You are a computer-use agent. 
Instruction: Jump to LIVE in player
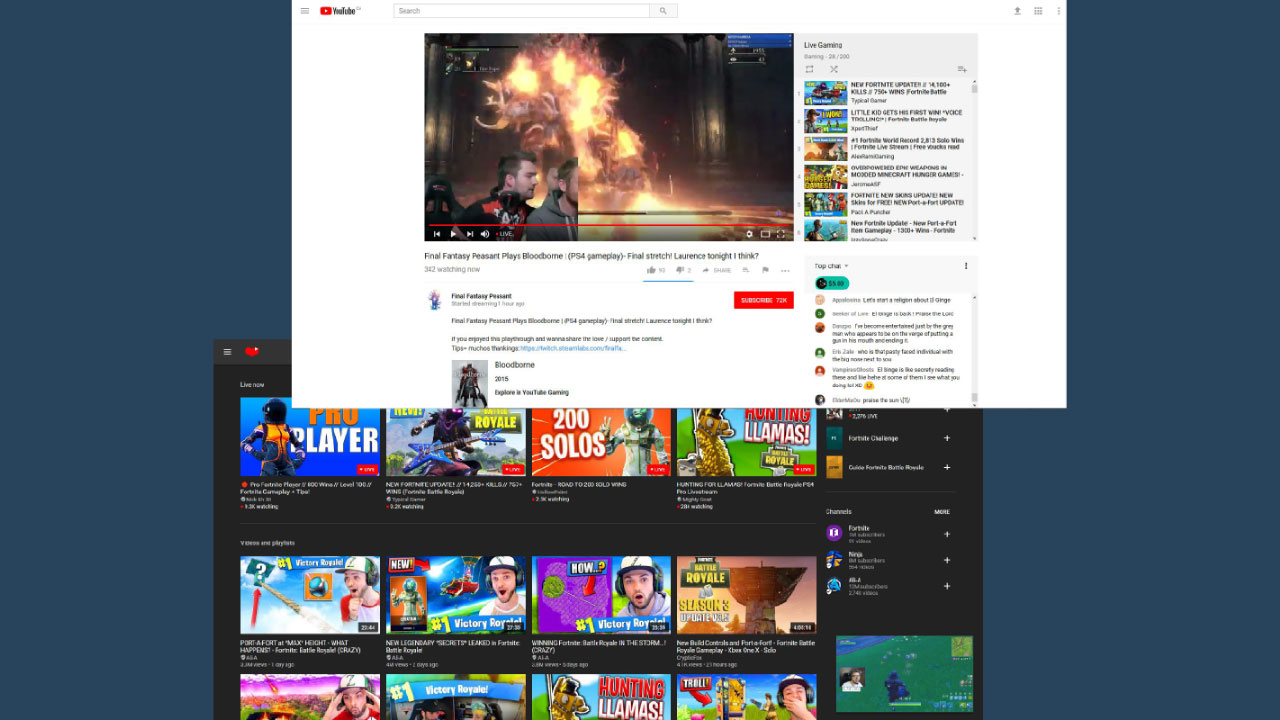(x=505, y=234)
